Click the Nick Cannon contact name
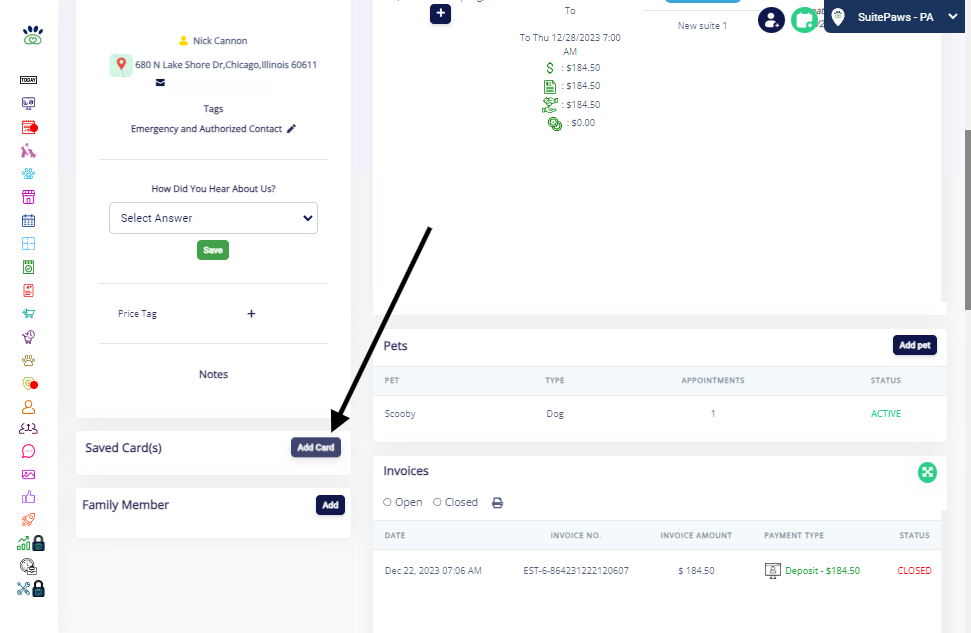Screen dimensions: 971x633 coord(220,41)
